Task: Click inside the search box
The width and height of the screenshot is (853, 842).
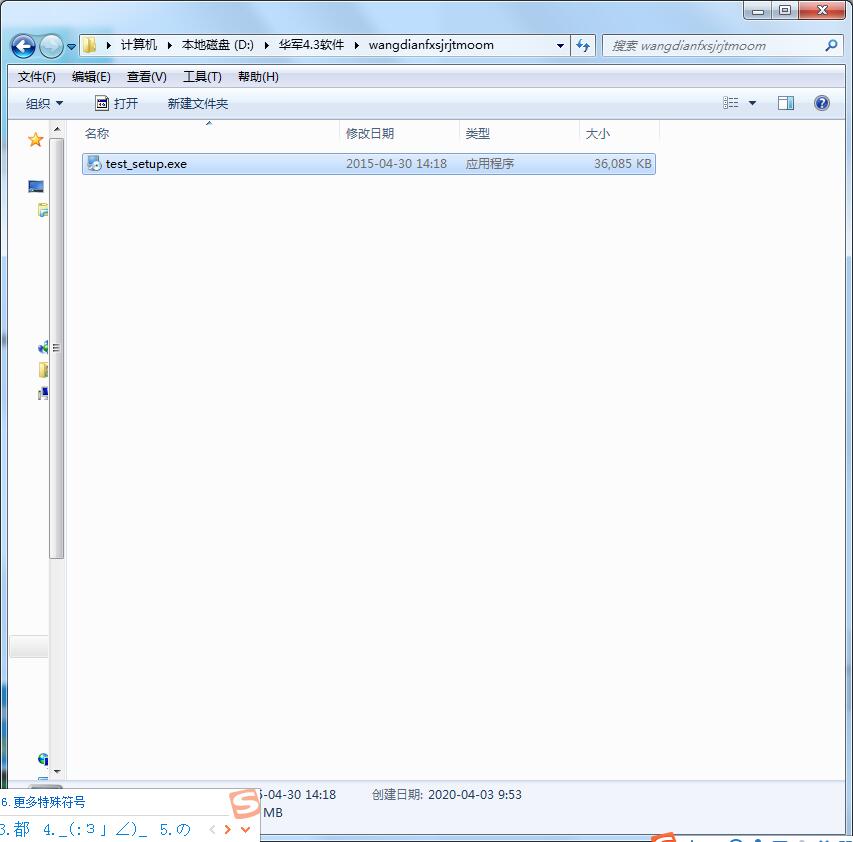Action: pos(700,46)
